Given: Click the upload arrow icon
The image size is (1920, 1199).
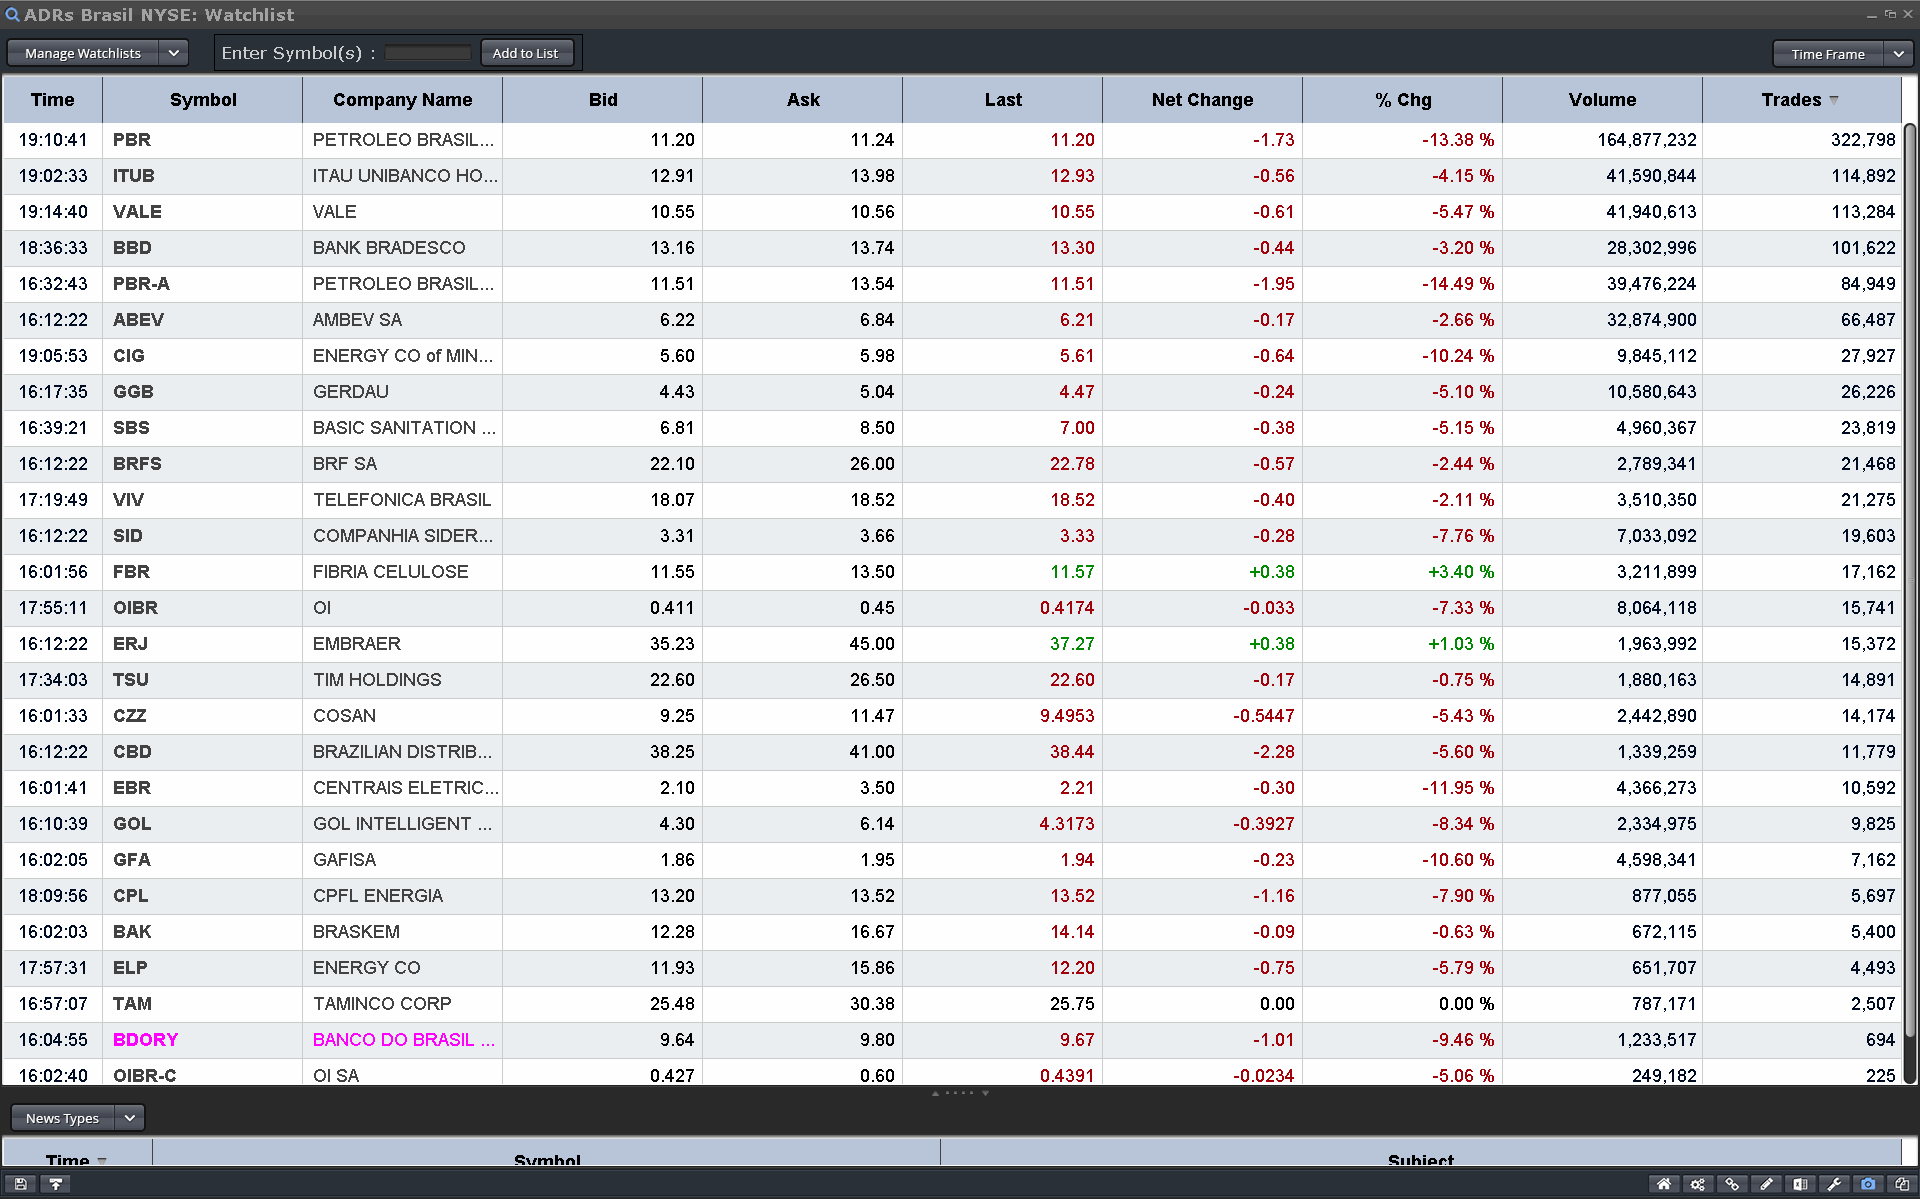Looking at the screenshot, I should (x=56, y=1184).
